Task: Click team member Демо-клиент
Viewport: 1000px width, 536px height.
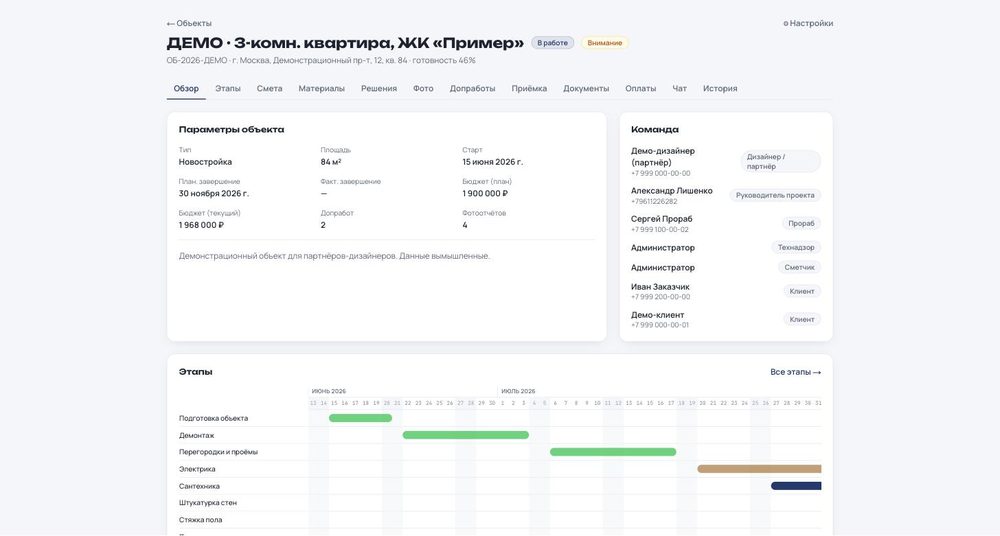Action: tap(658, 315)
